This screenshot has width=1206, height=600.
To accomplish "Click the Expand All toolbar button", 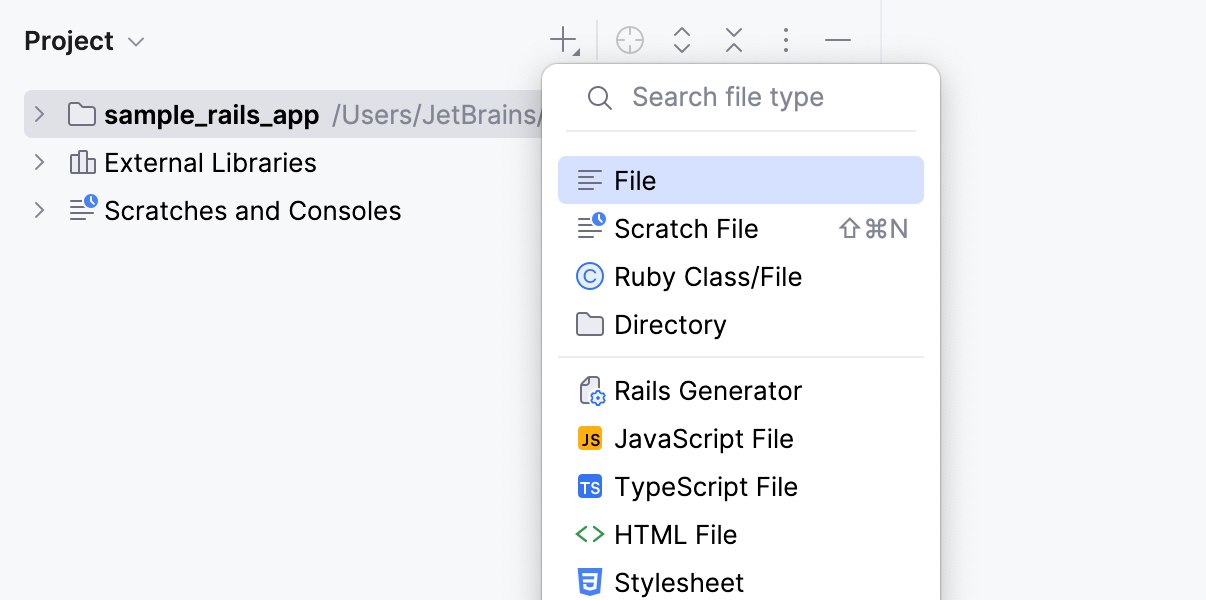I will click(x=682, y=40).
